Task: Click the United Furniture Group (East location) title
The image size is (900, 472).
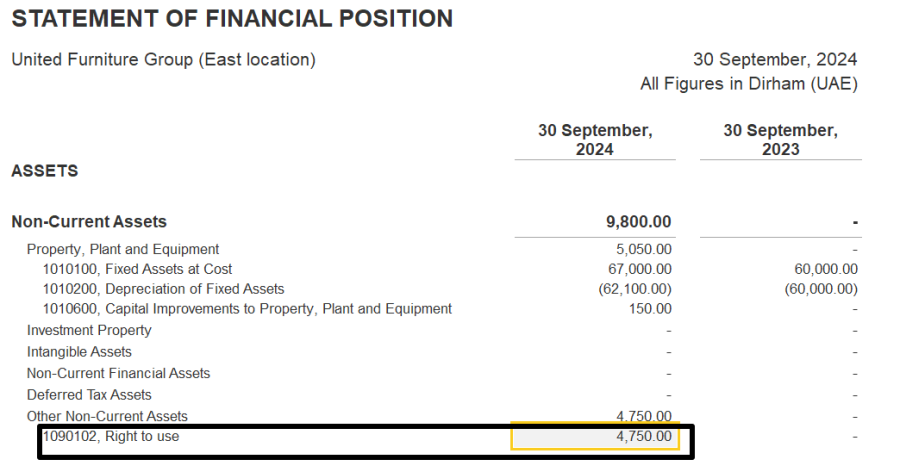Action: pos(164,60)
